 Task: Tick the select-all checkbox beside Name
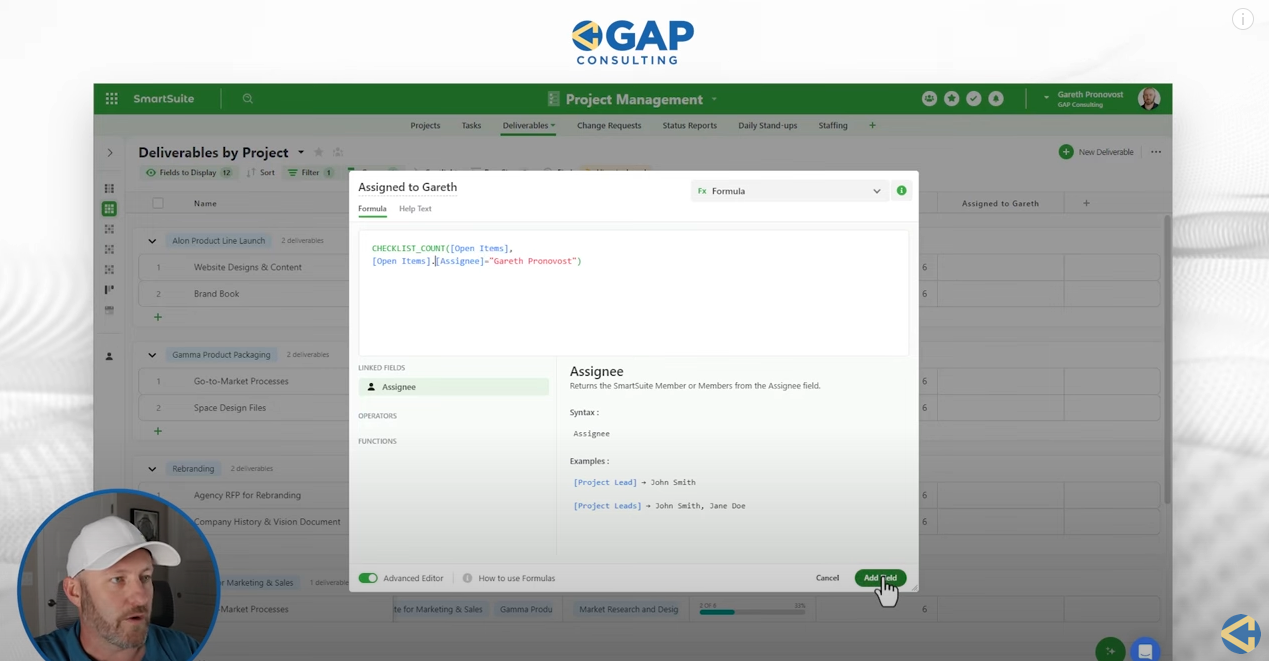tap(158, 203)
